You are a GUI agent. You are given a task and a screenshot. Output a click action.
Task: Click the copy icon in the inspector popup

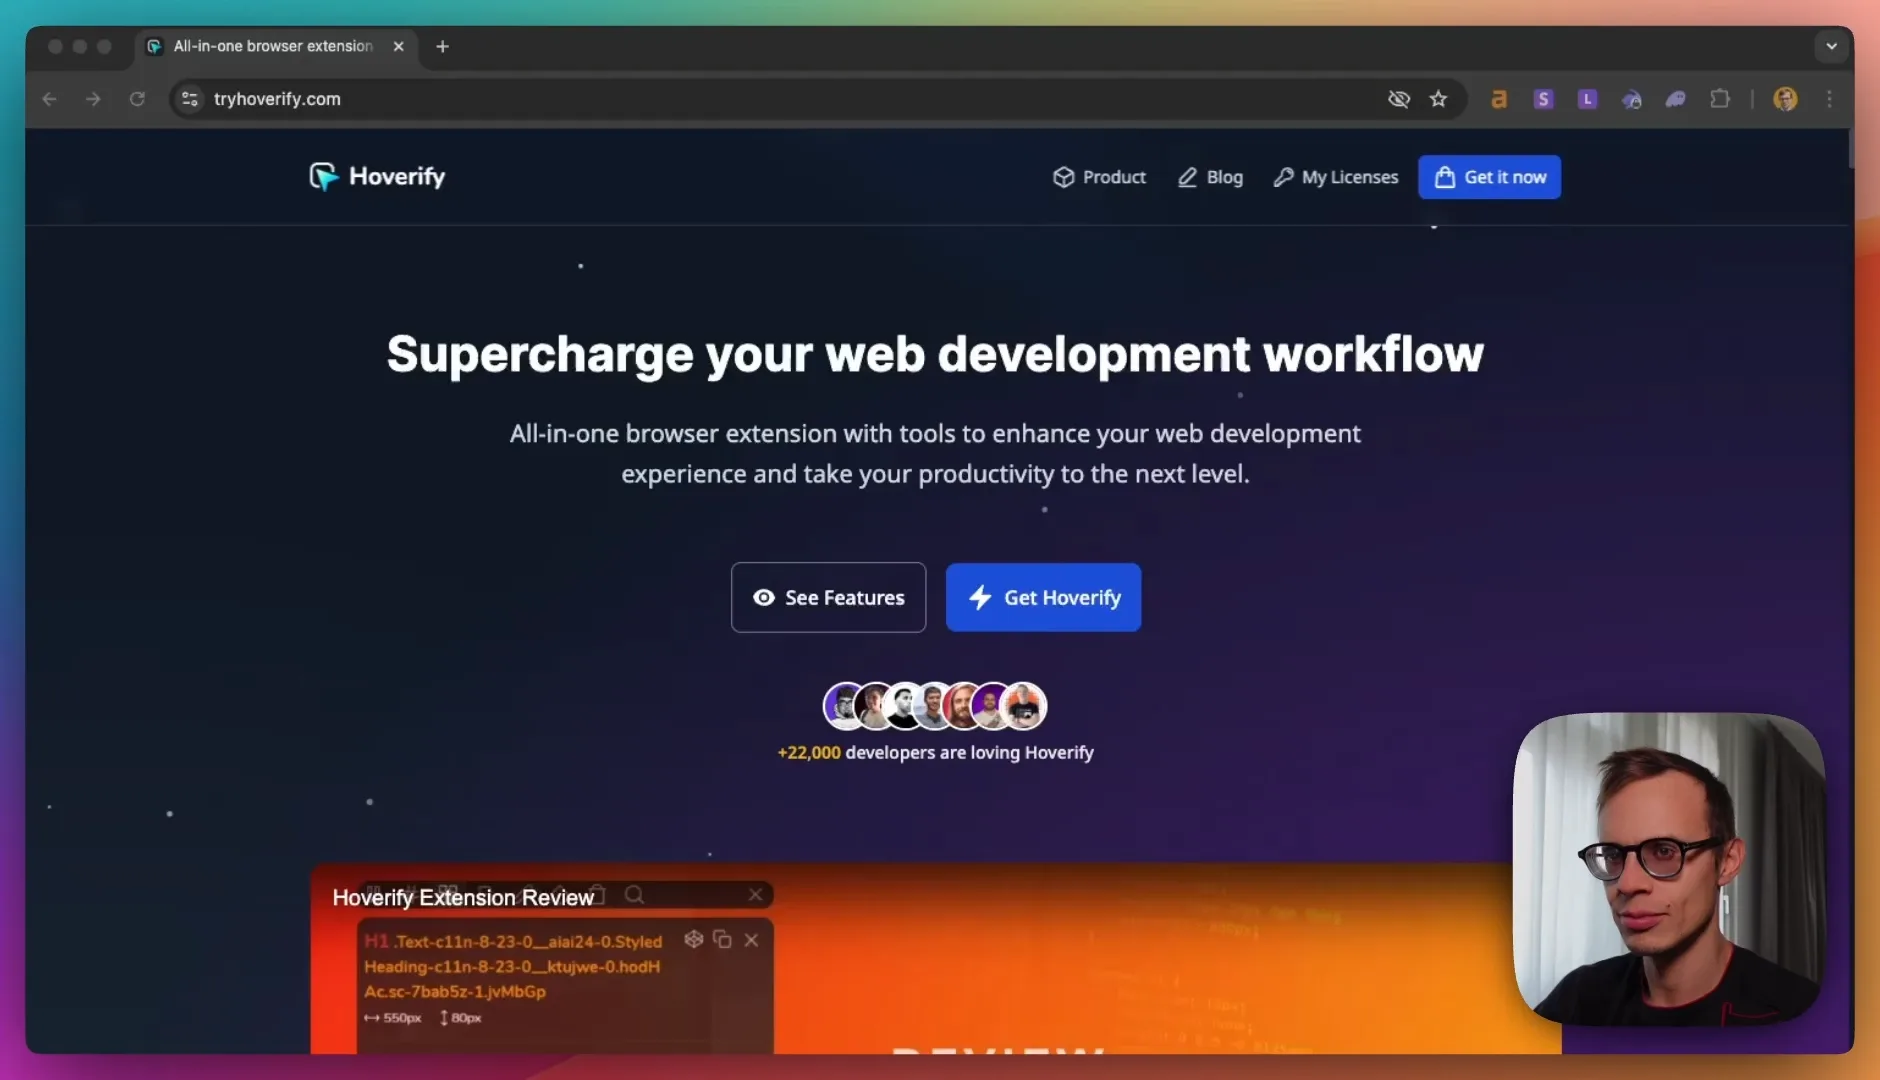coord(722,940)
